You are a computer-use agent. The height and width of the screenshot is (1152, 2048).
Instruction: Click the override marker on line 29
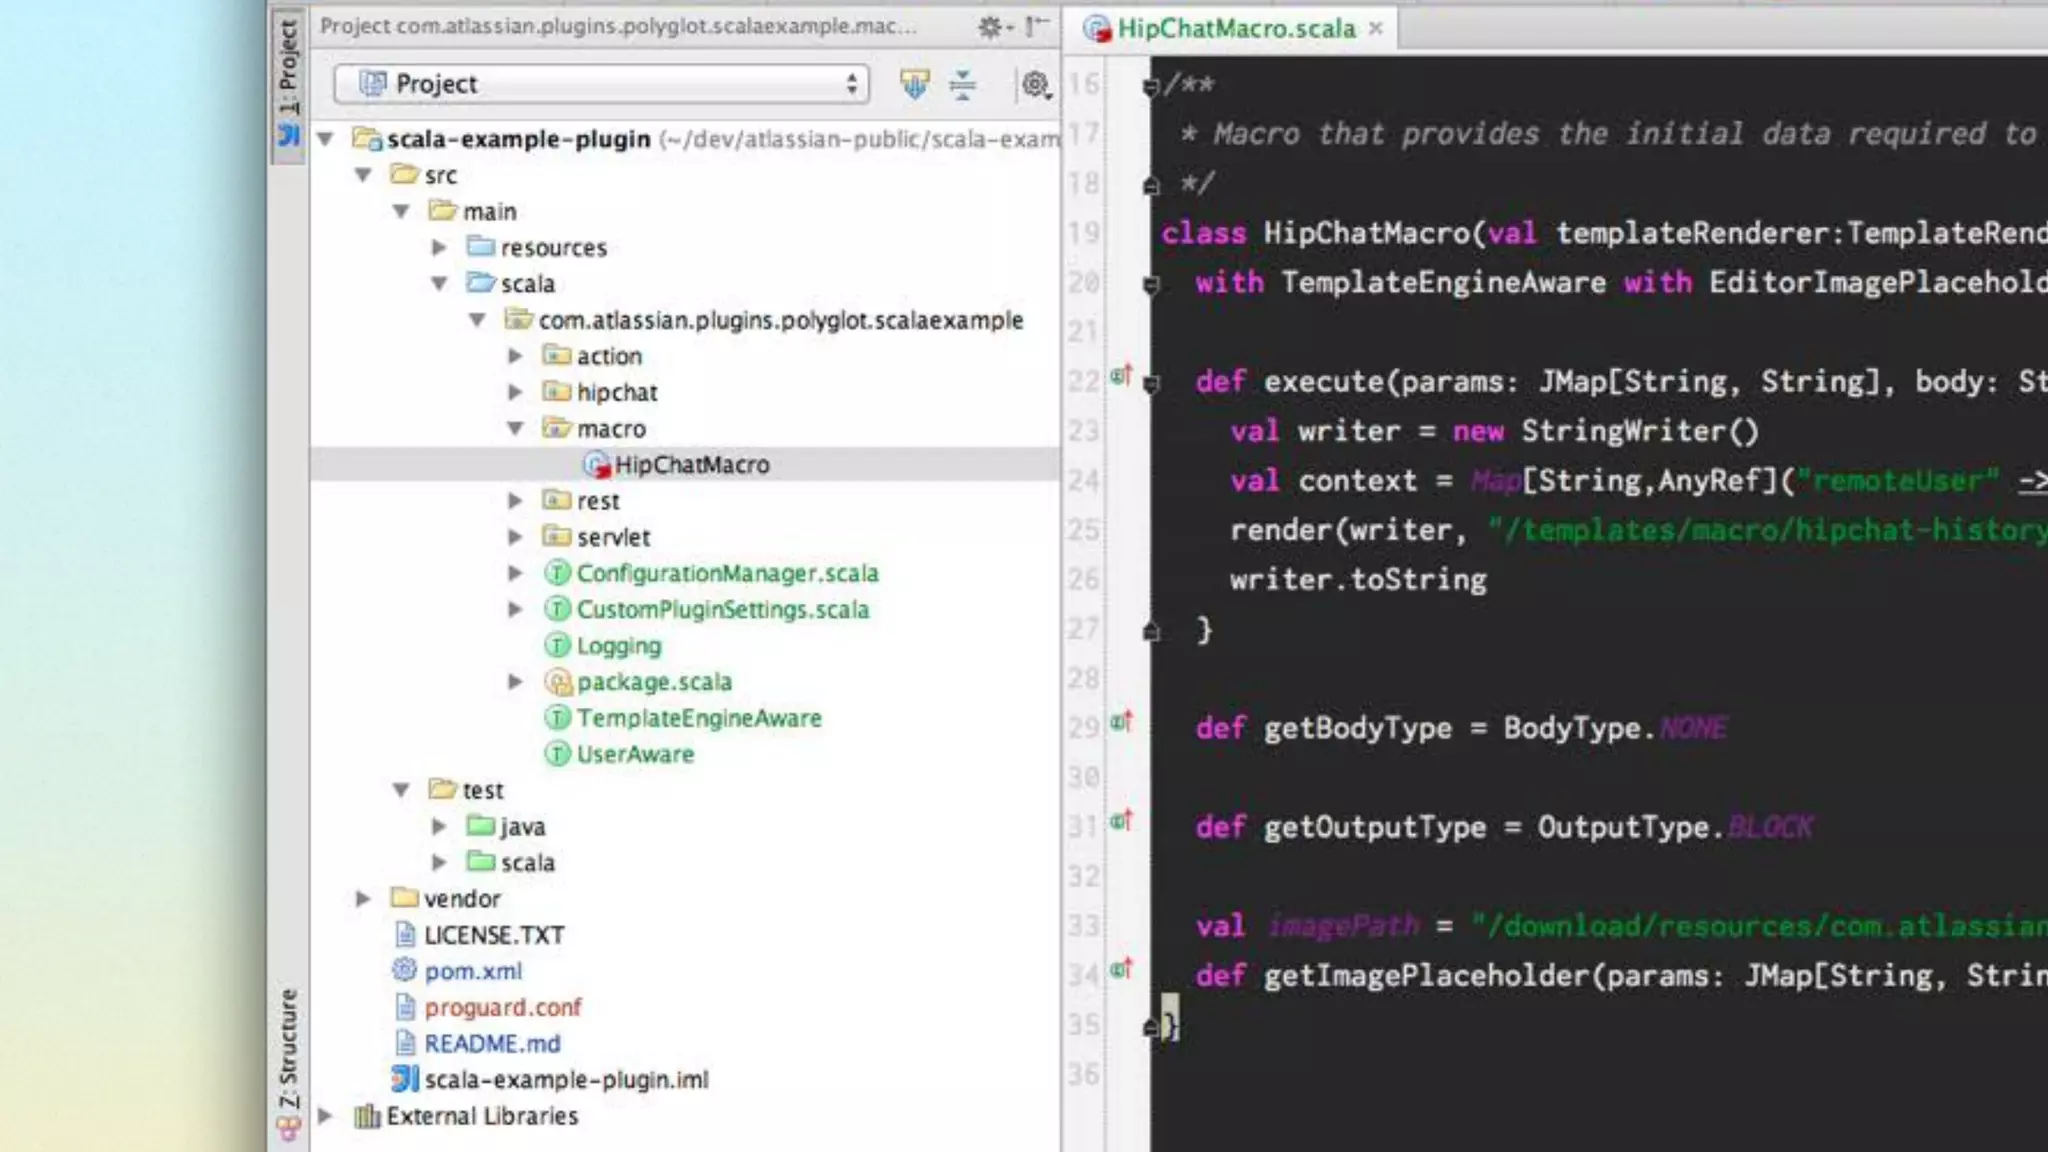[1121, 722]
